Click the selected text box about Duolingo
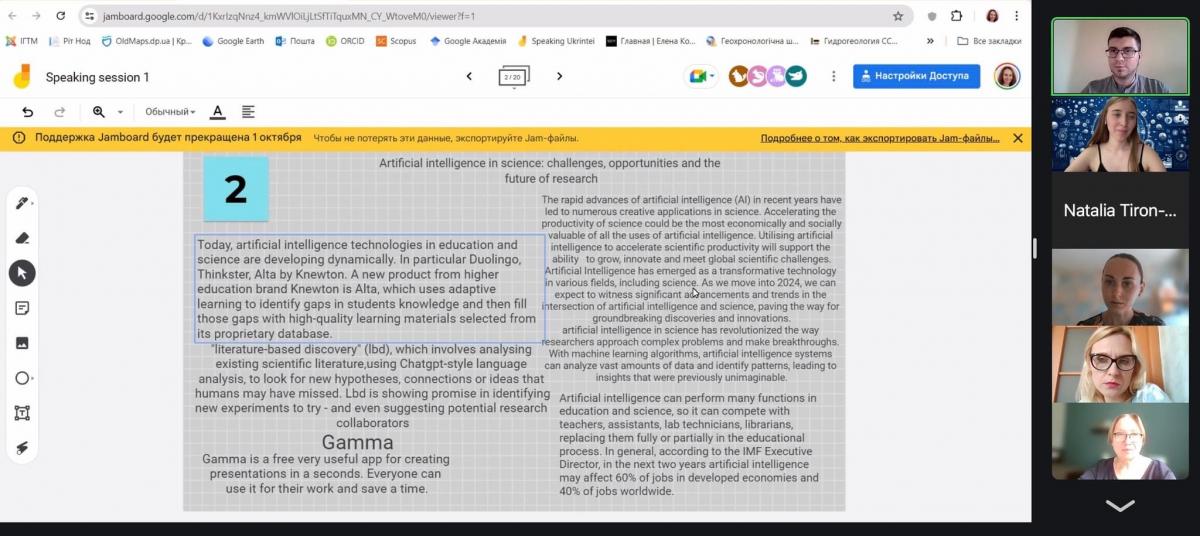 click(x=369, y=289)
